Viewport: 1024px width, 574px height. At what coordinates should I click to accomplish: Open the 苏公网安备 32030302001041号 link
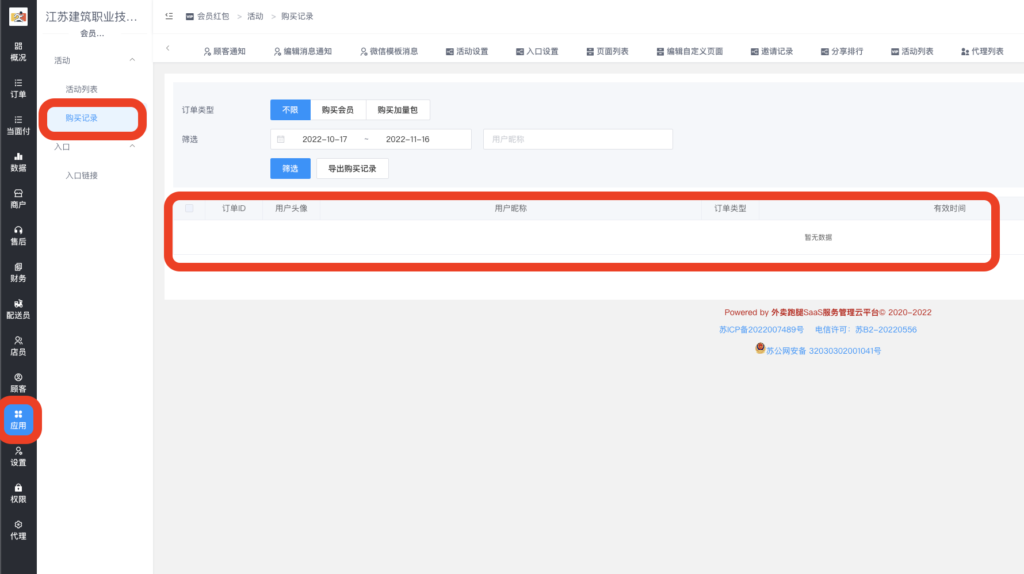pos(824,351)
